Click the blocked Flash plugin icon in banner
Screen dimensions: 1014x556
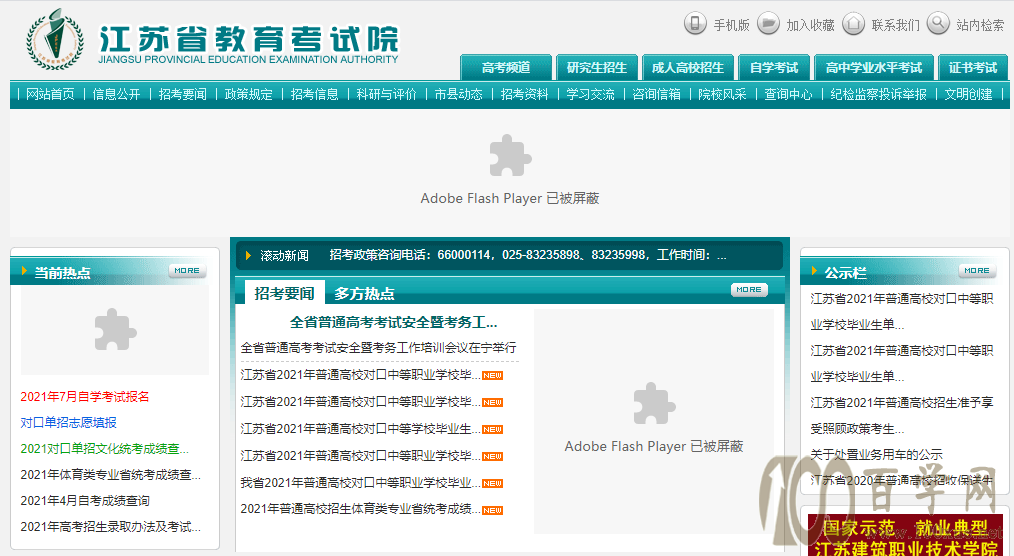coord(510,155)
